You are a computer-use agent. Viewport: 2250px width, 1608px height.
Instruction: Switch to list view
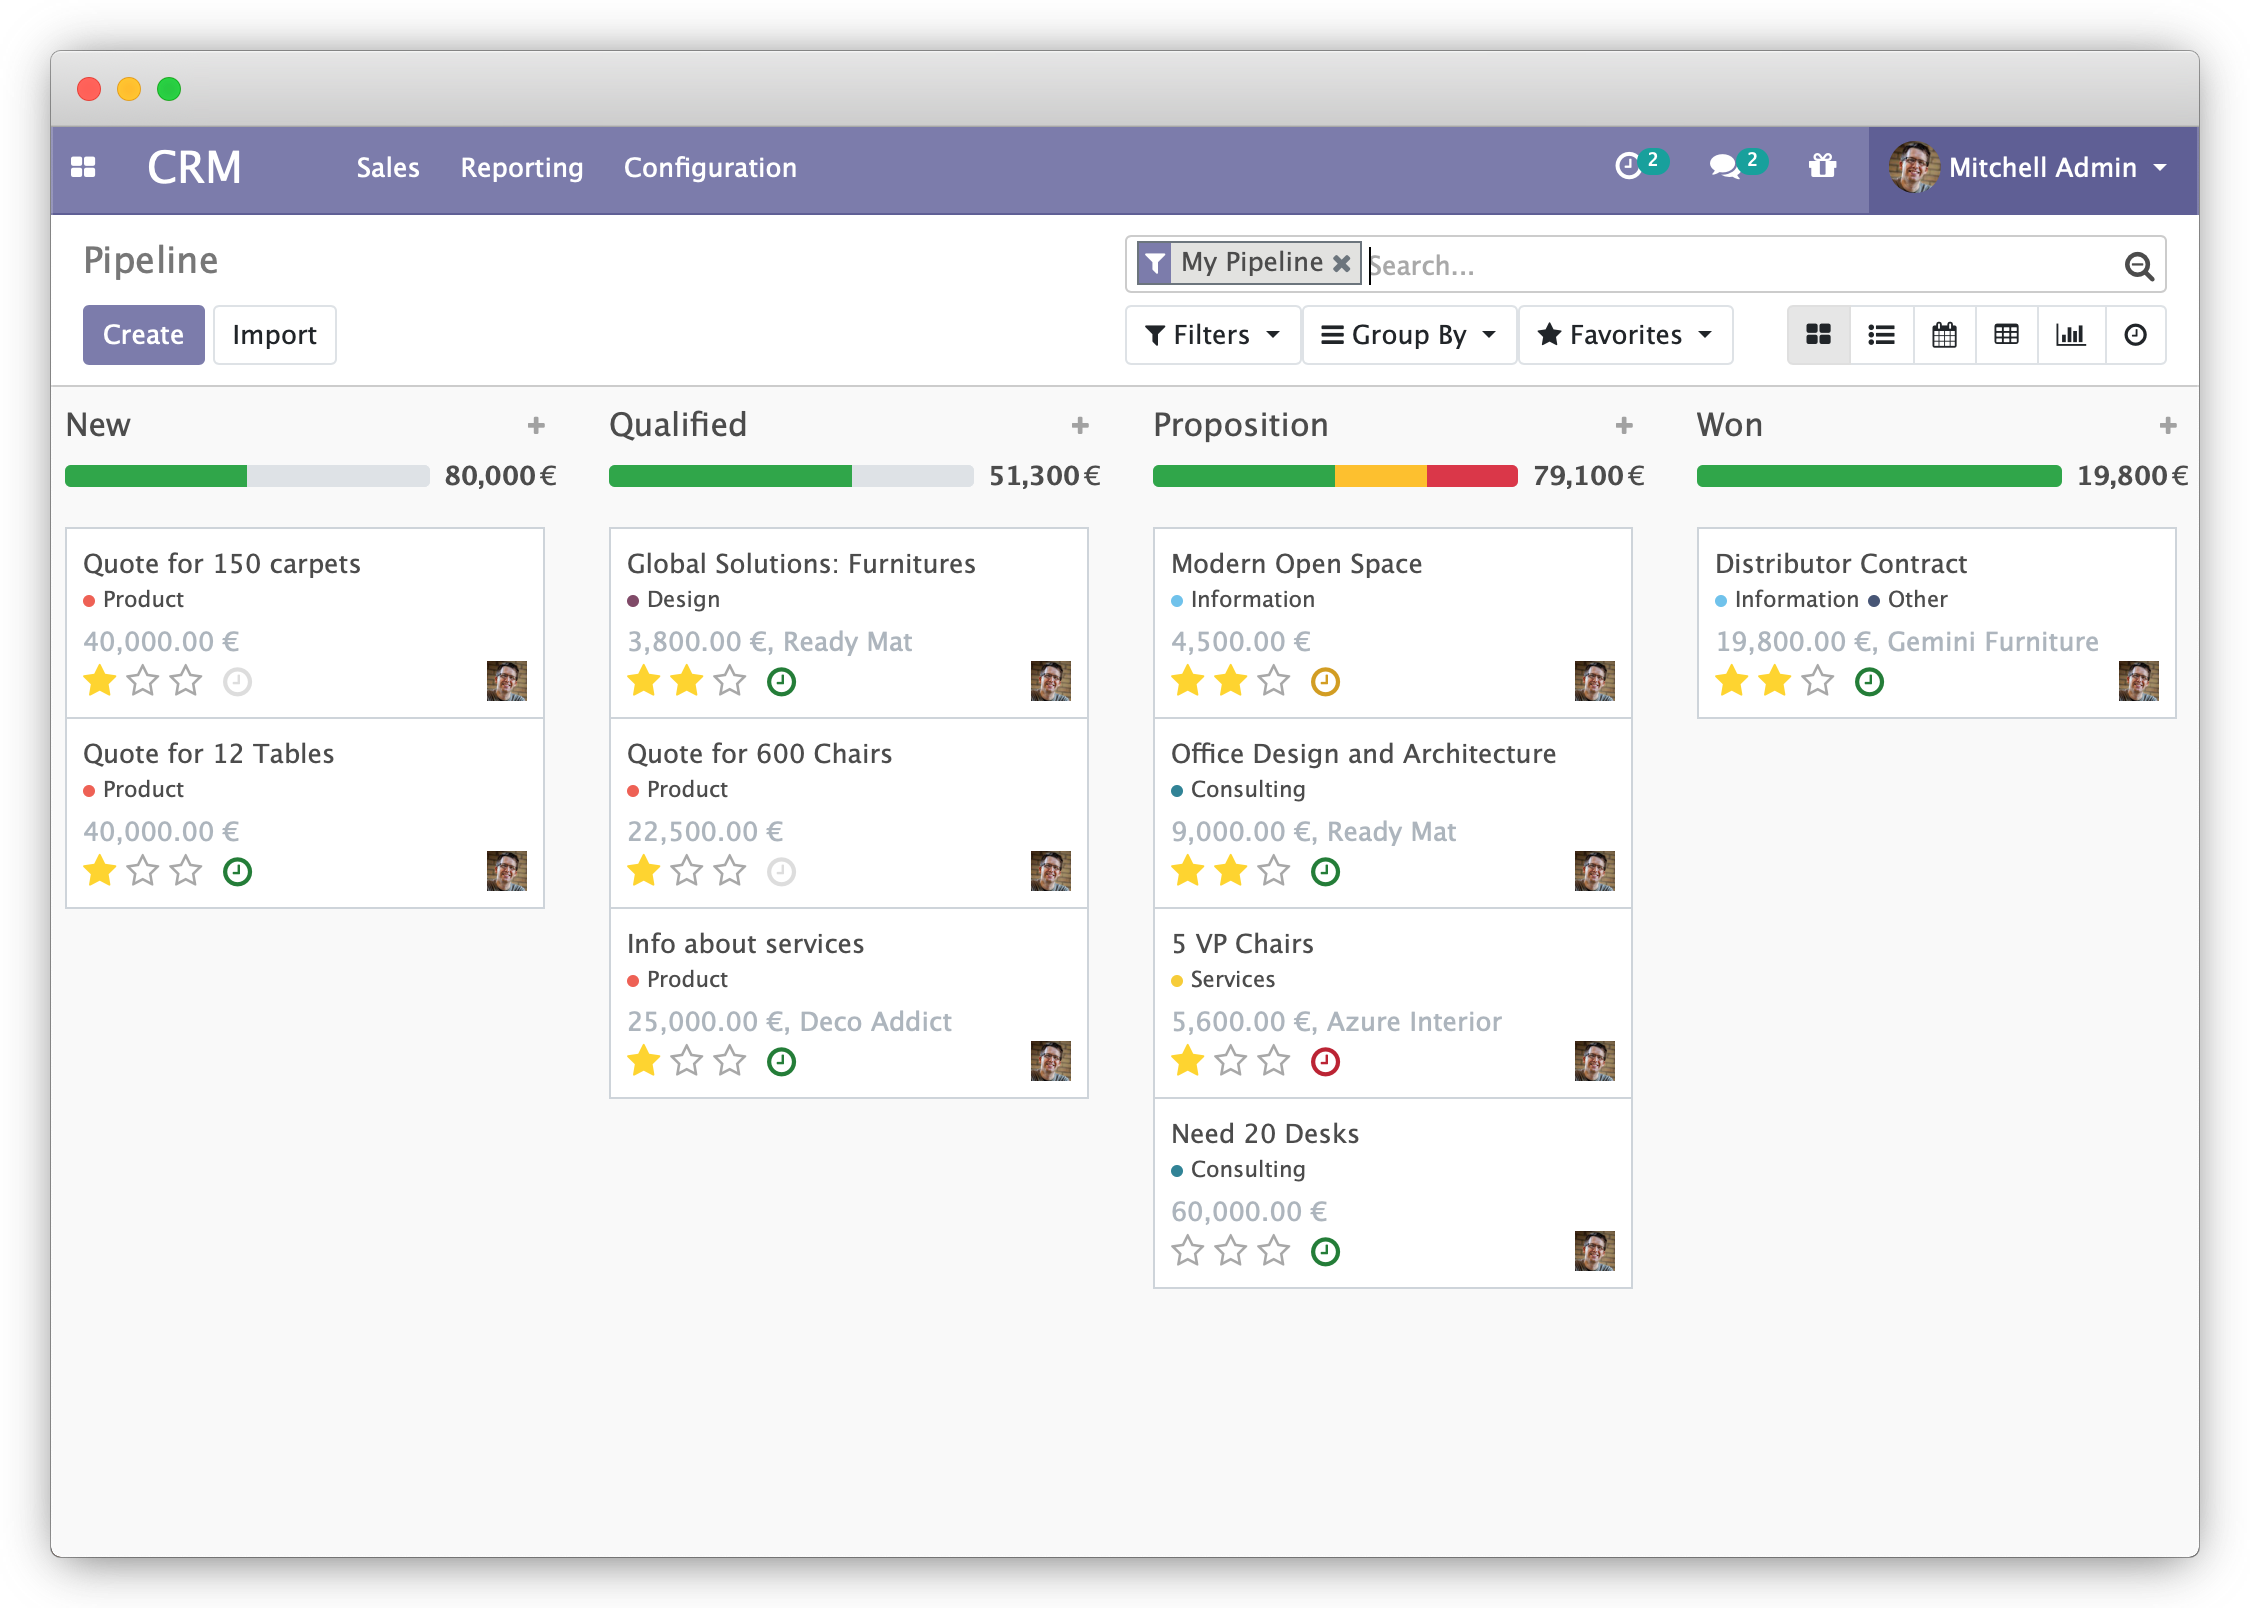[1881, 335]
